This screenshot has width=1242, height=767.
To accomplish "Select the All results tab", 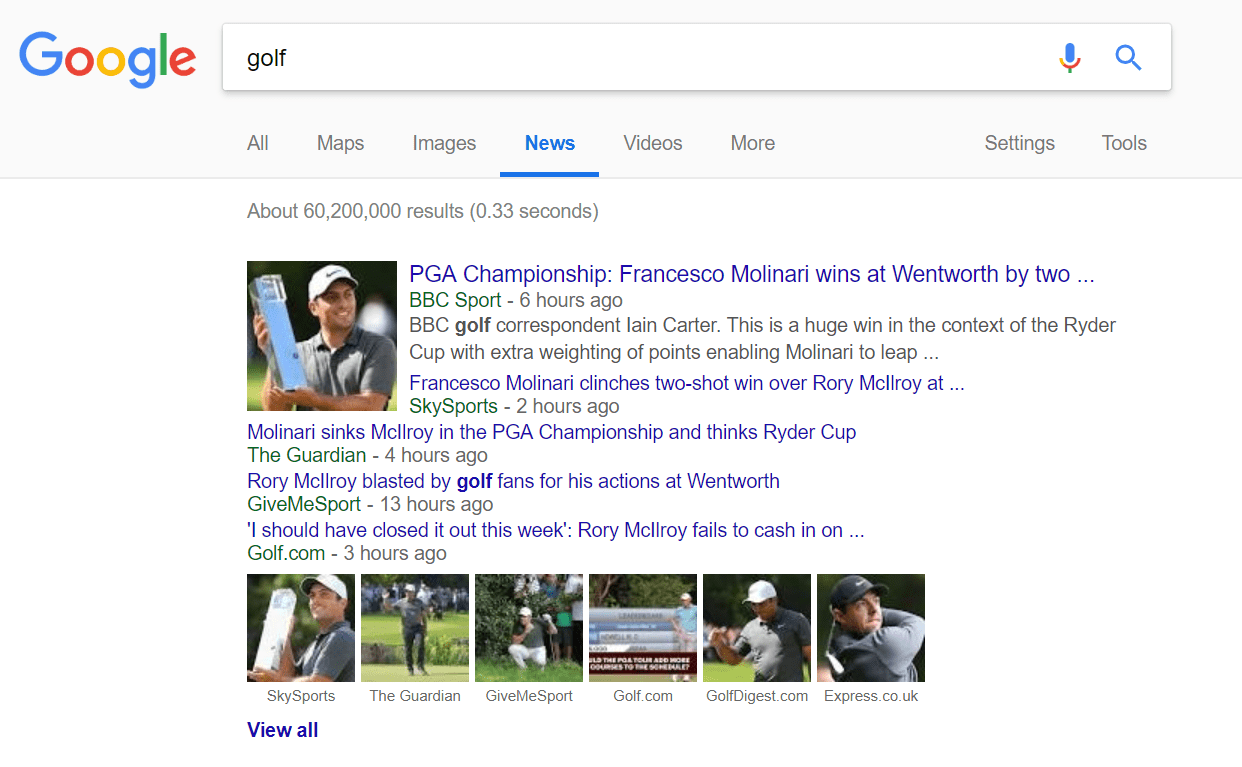I will (257, 143).
